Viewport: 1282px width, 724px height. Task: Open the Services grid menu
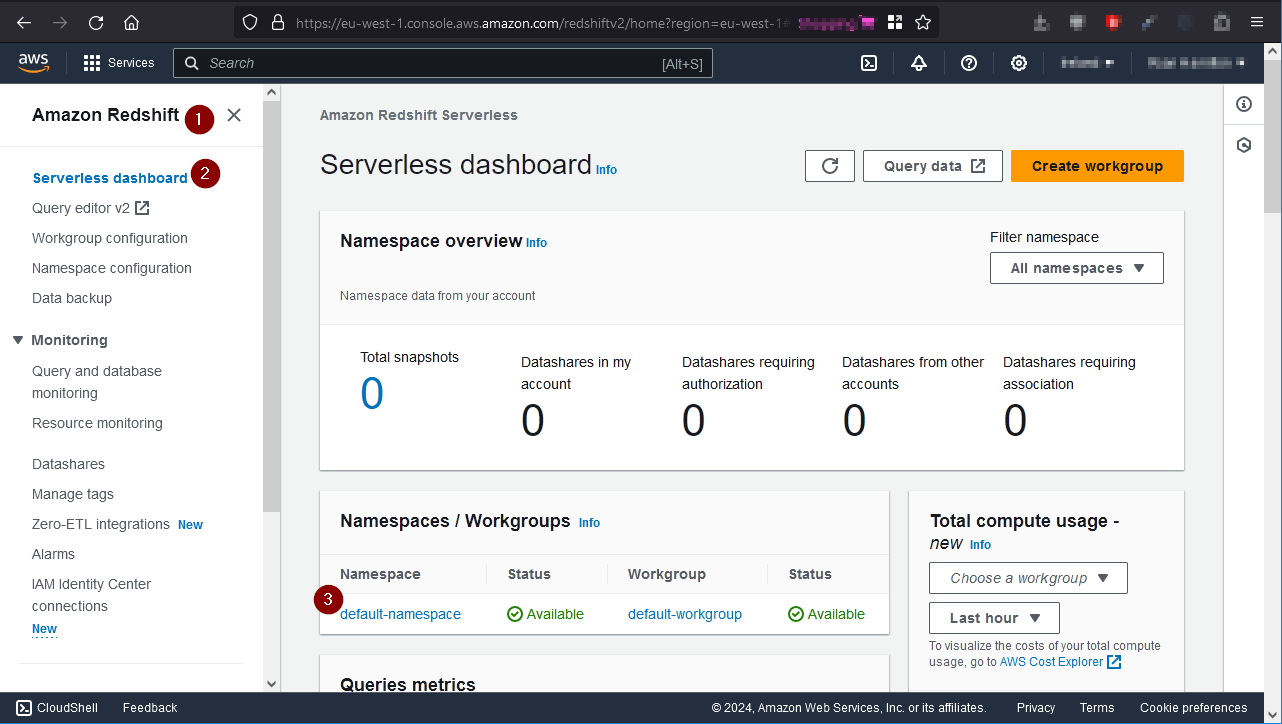[x=118, y=63]
